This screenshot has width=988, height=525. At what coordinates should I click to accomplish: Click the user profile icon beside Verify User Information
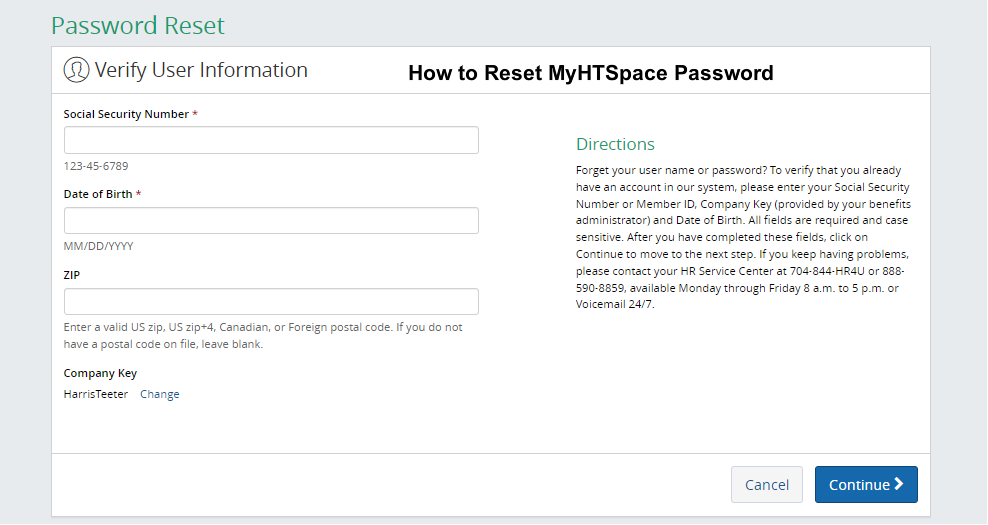pyautogui.click(x=76, y=70)
